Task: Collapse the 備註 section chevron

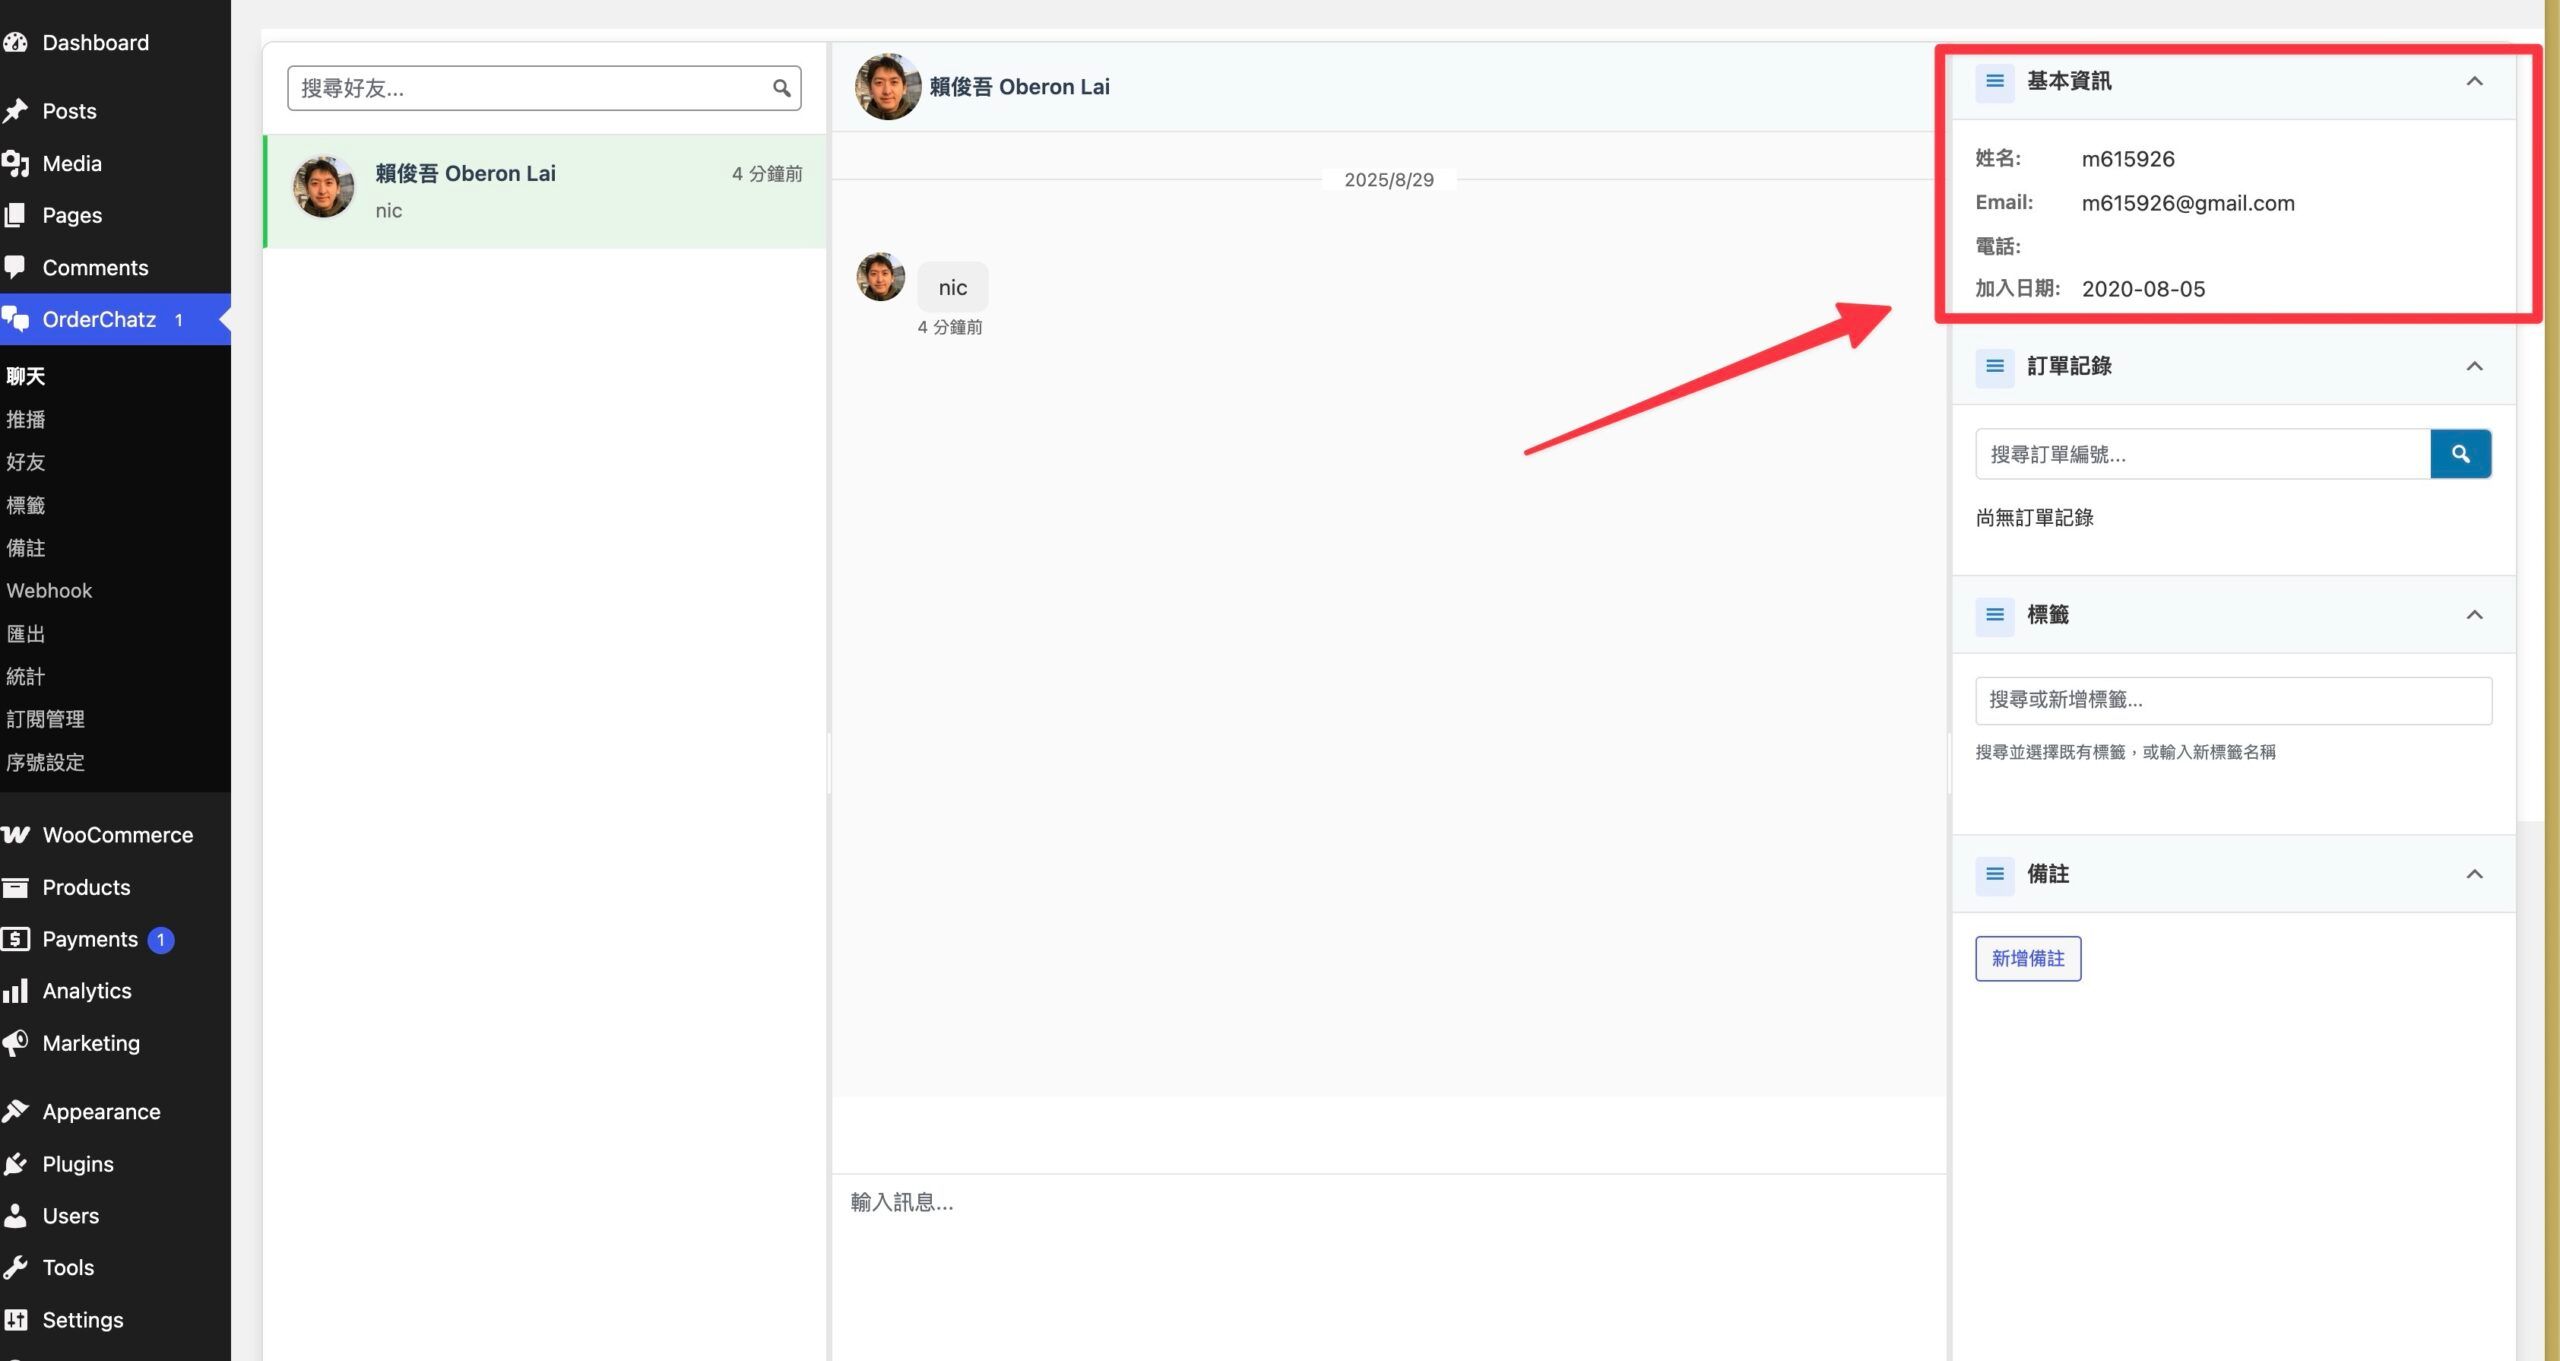Action: pos(2474,874)
